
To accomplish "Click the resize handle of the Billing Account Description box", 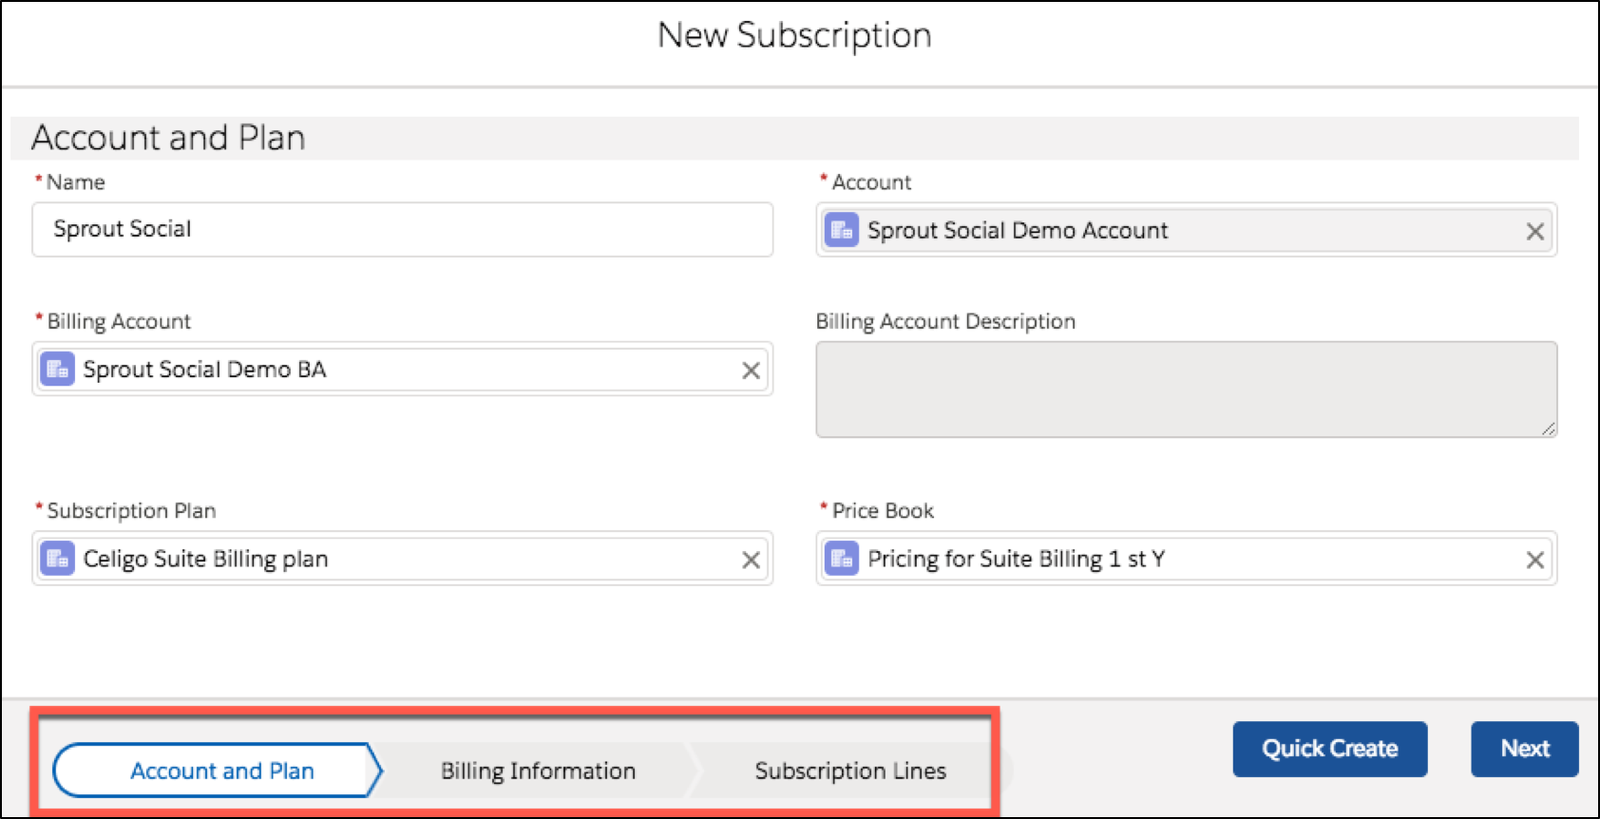I will pyautogui.click(x=1548, y=428).
